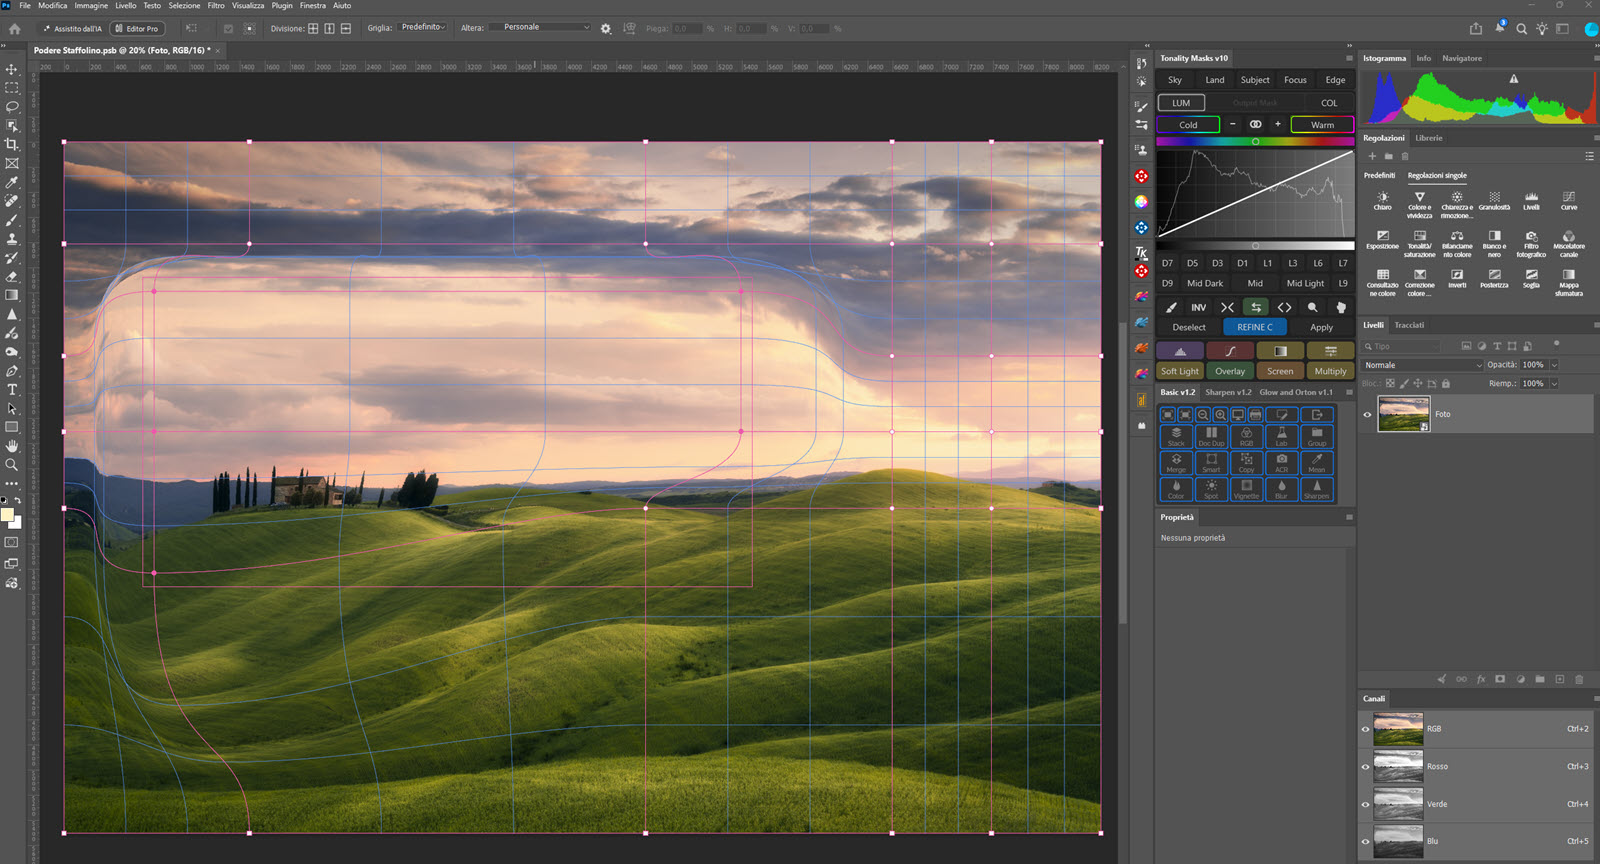Hide the Foto layer

[x=1367, y=414]
